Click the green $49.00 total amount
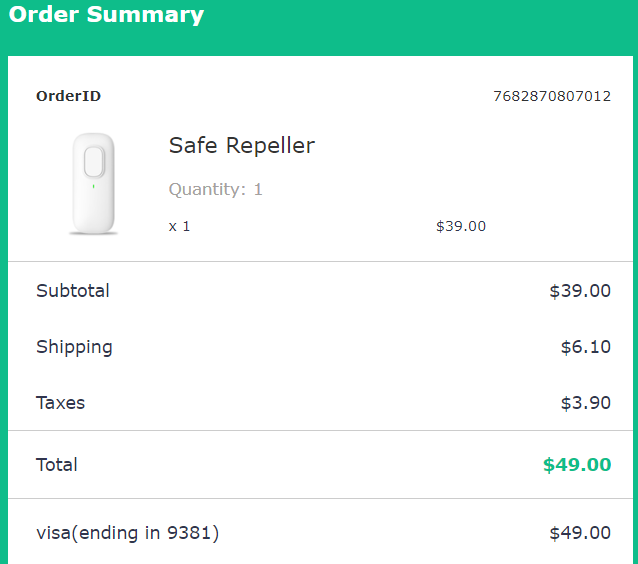 (x=576, y=465)
